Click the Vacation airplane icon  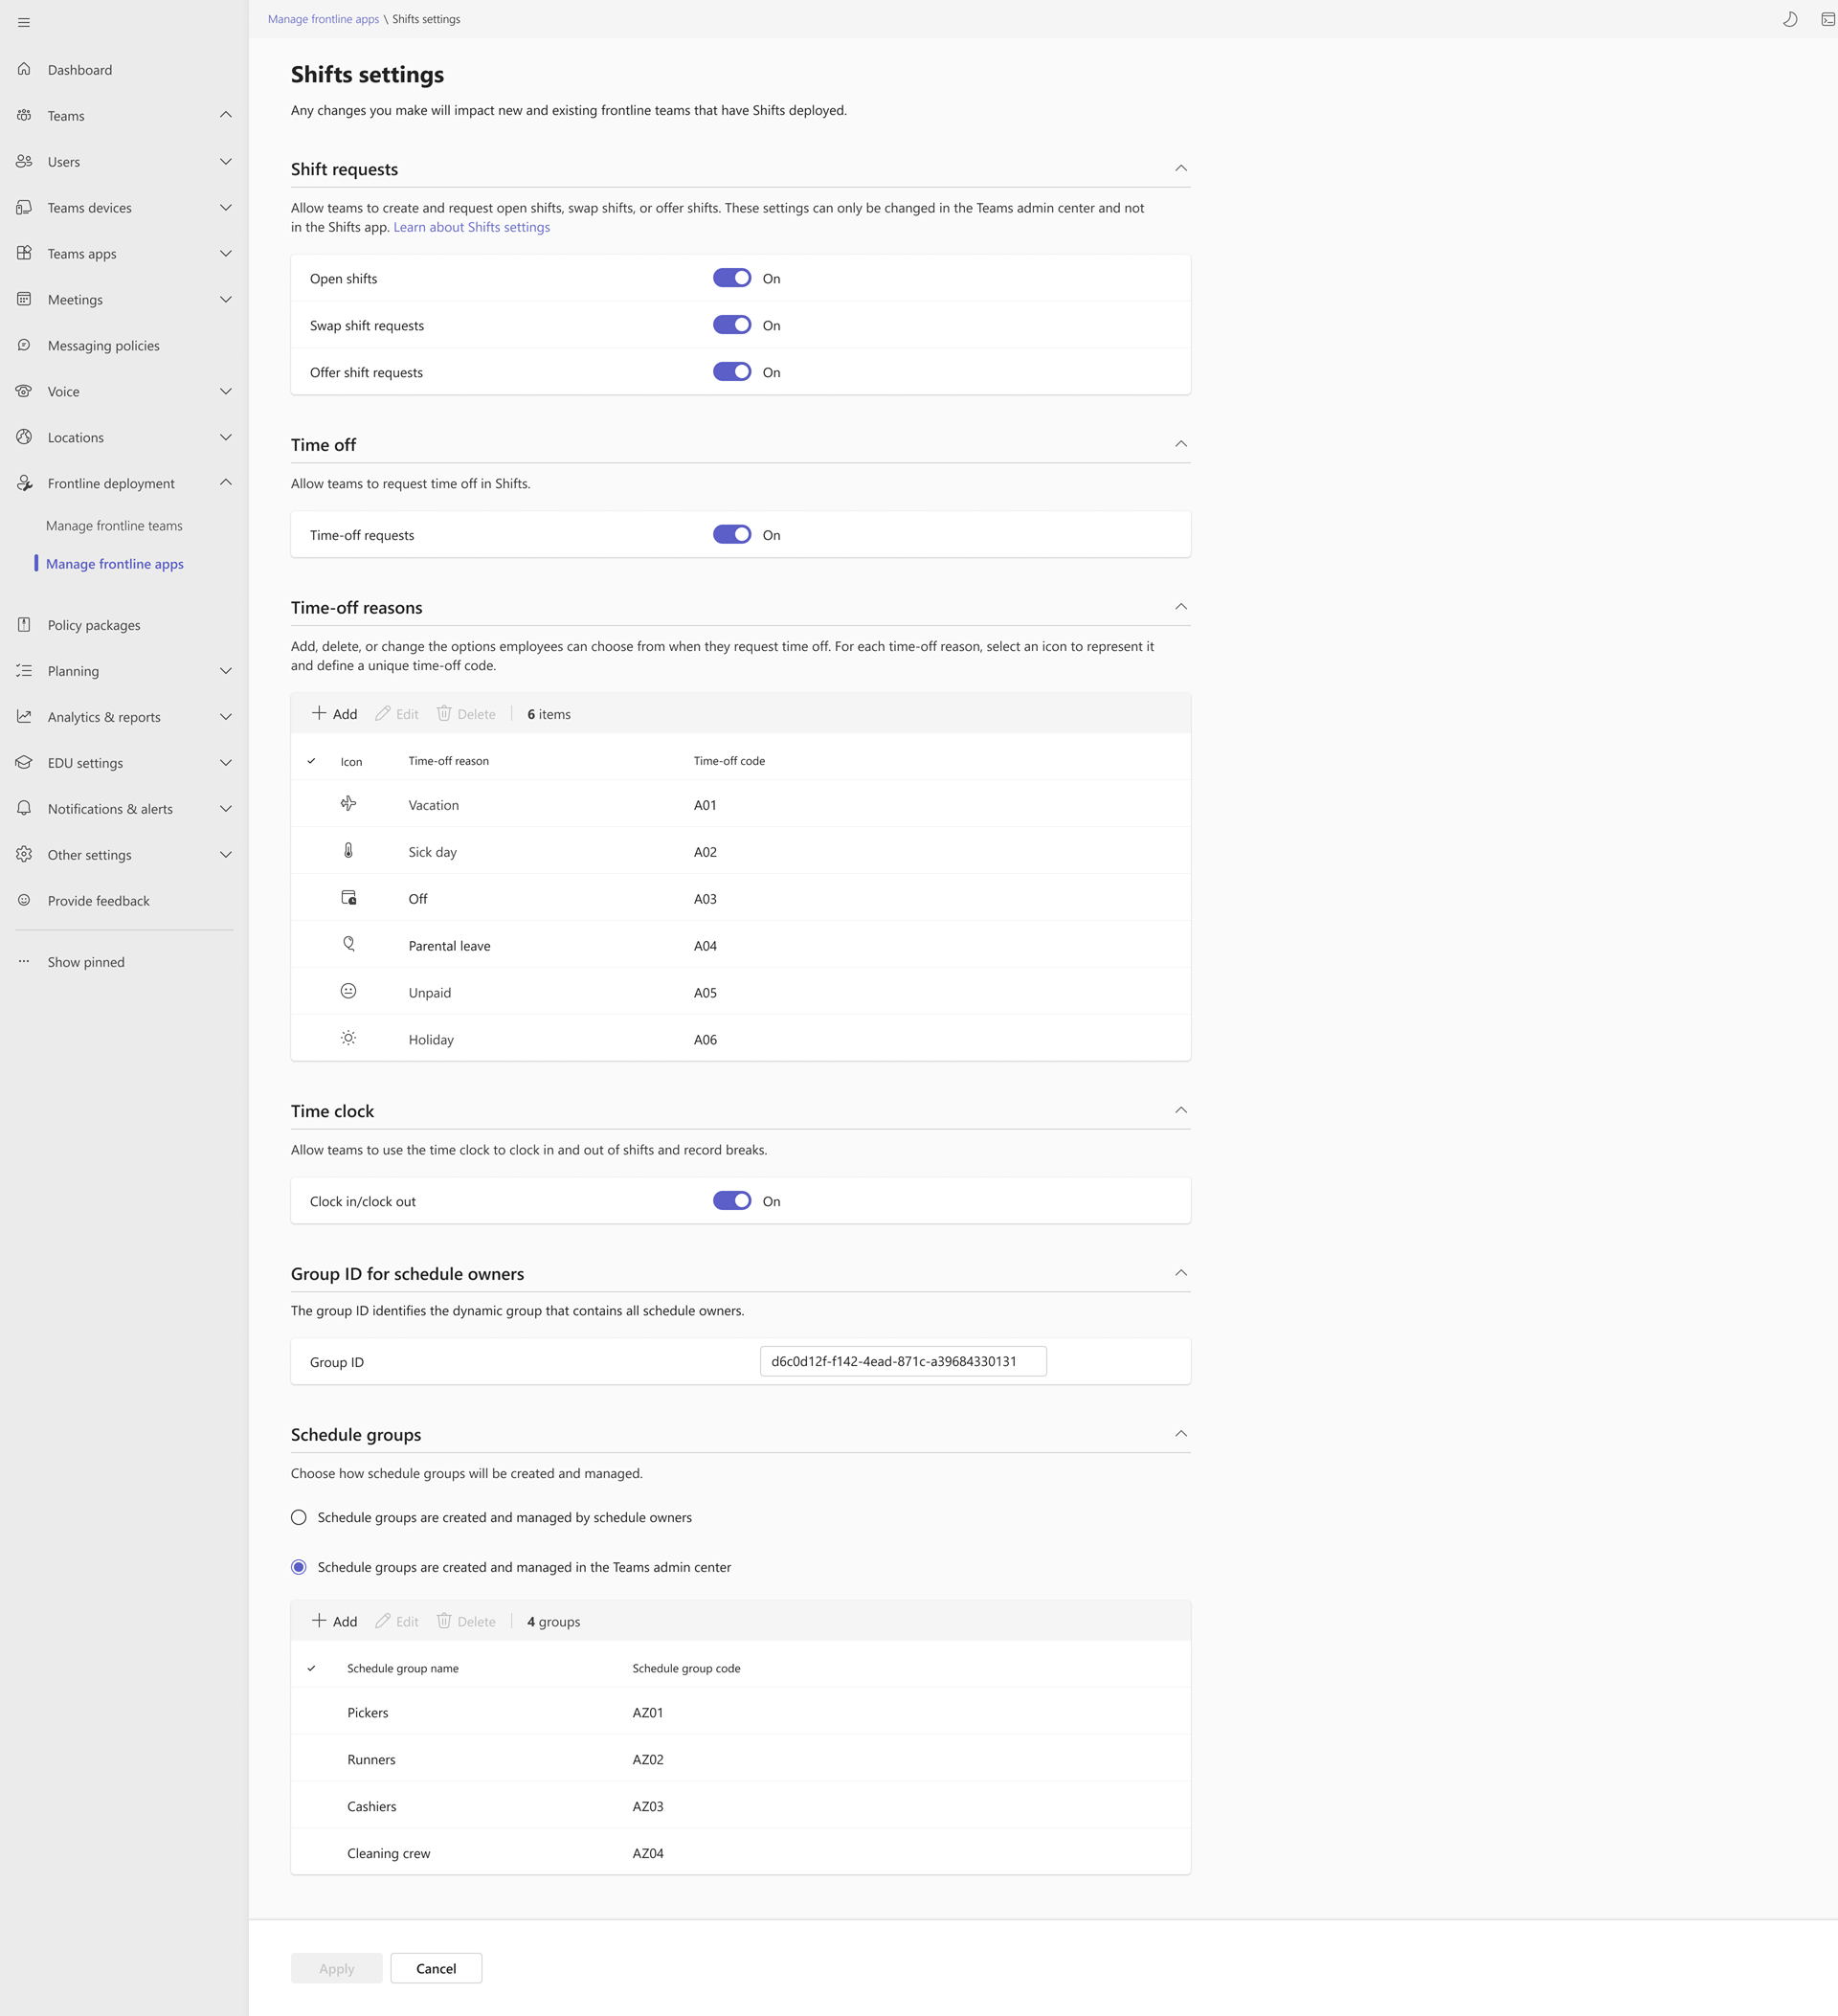(348, 804)
